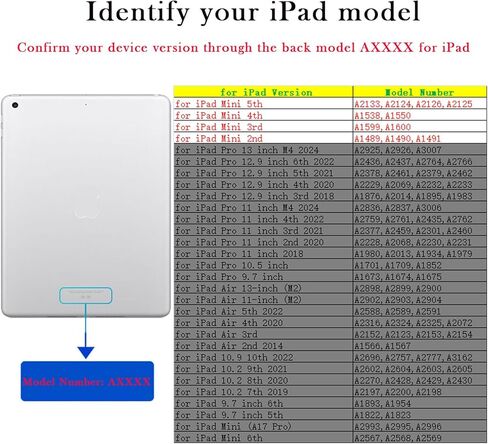
Task: Click model numbers 'A2588,A2589,A2591'
Action: pos(397,311)
